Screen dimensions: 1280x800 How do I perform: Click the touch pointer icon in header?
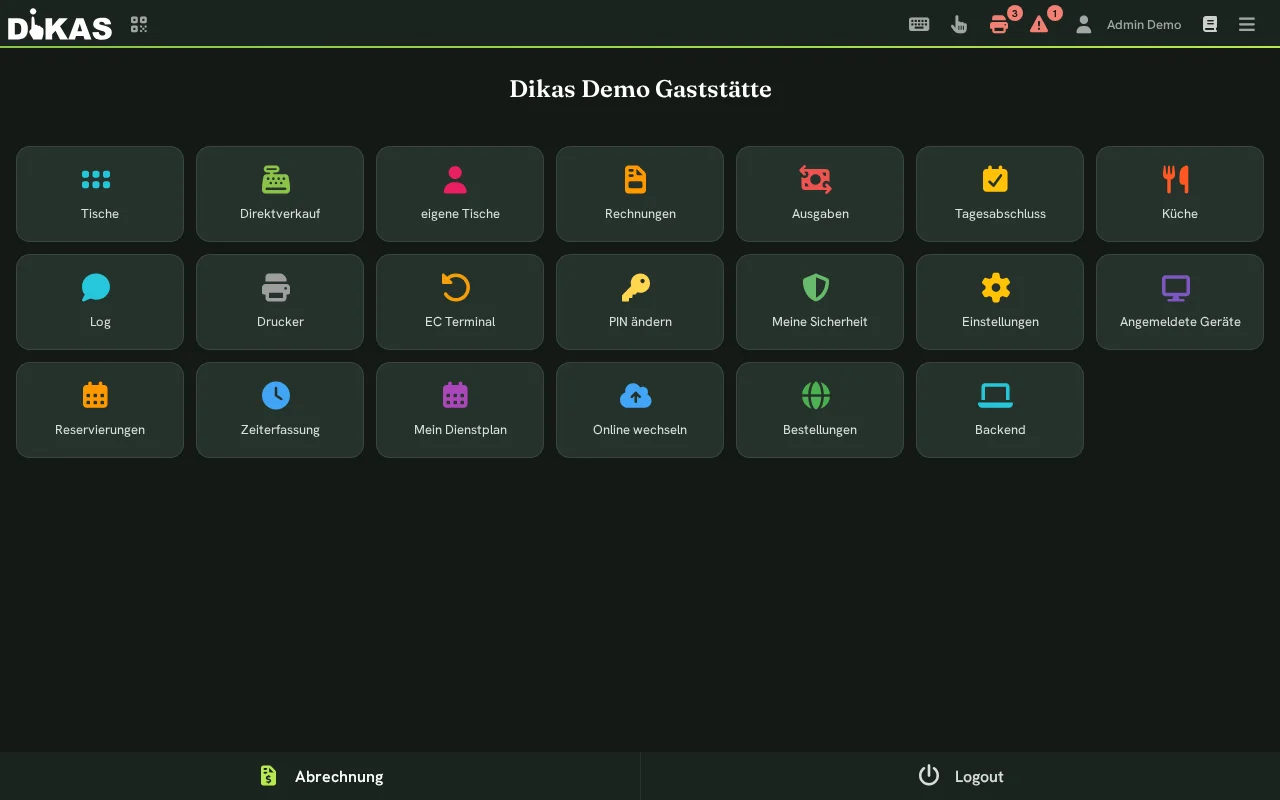pos(959,24)
